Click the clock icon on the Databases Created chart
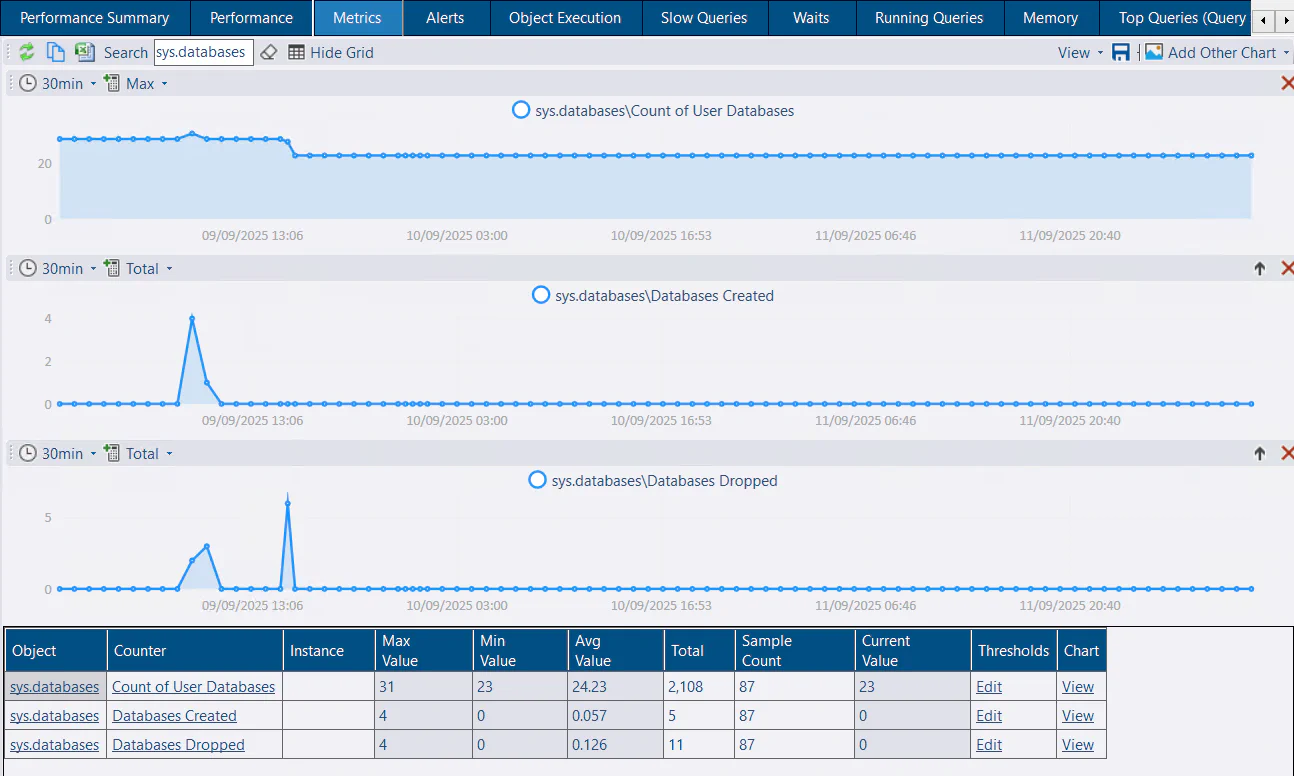 point(27,268)
